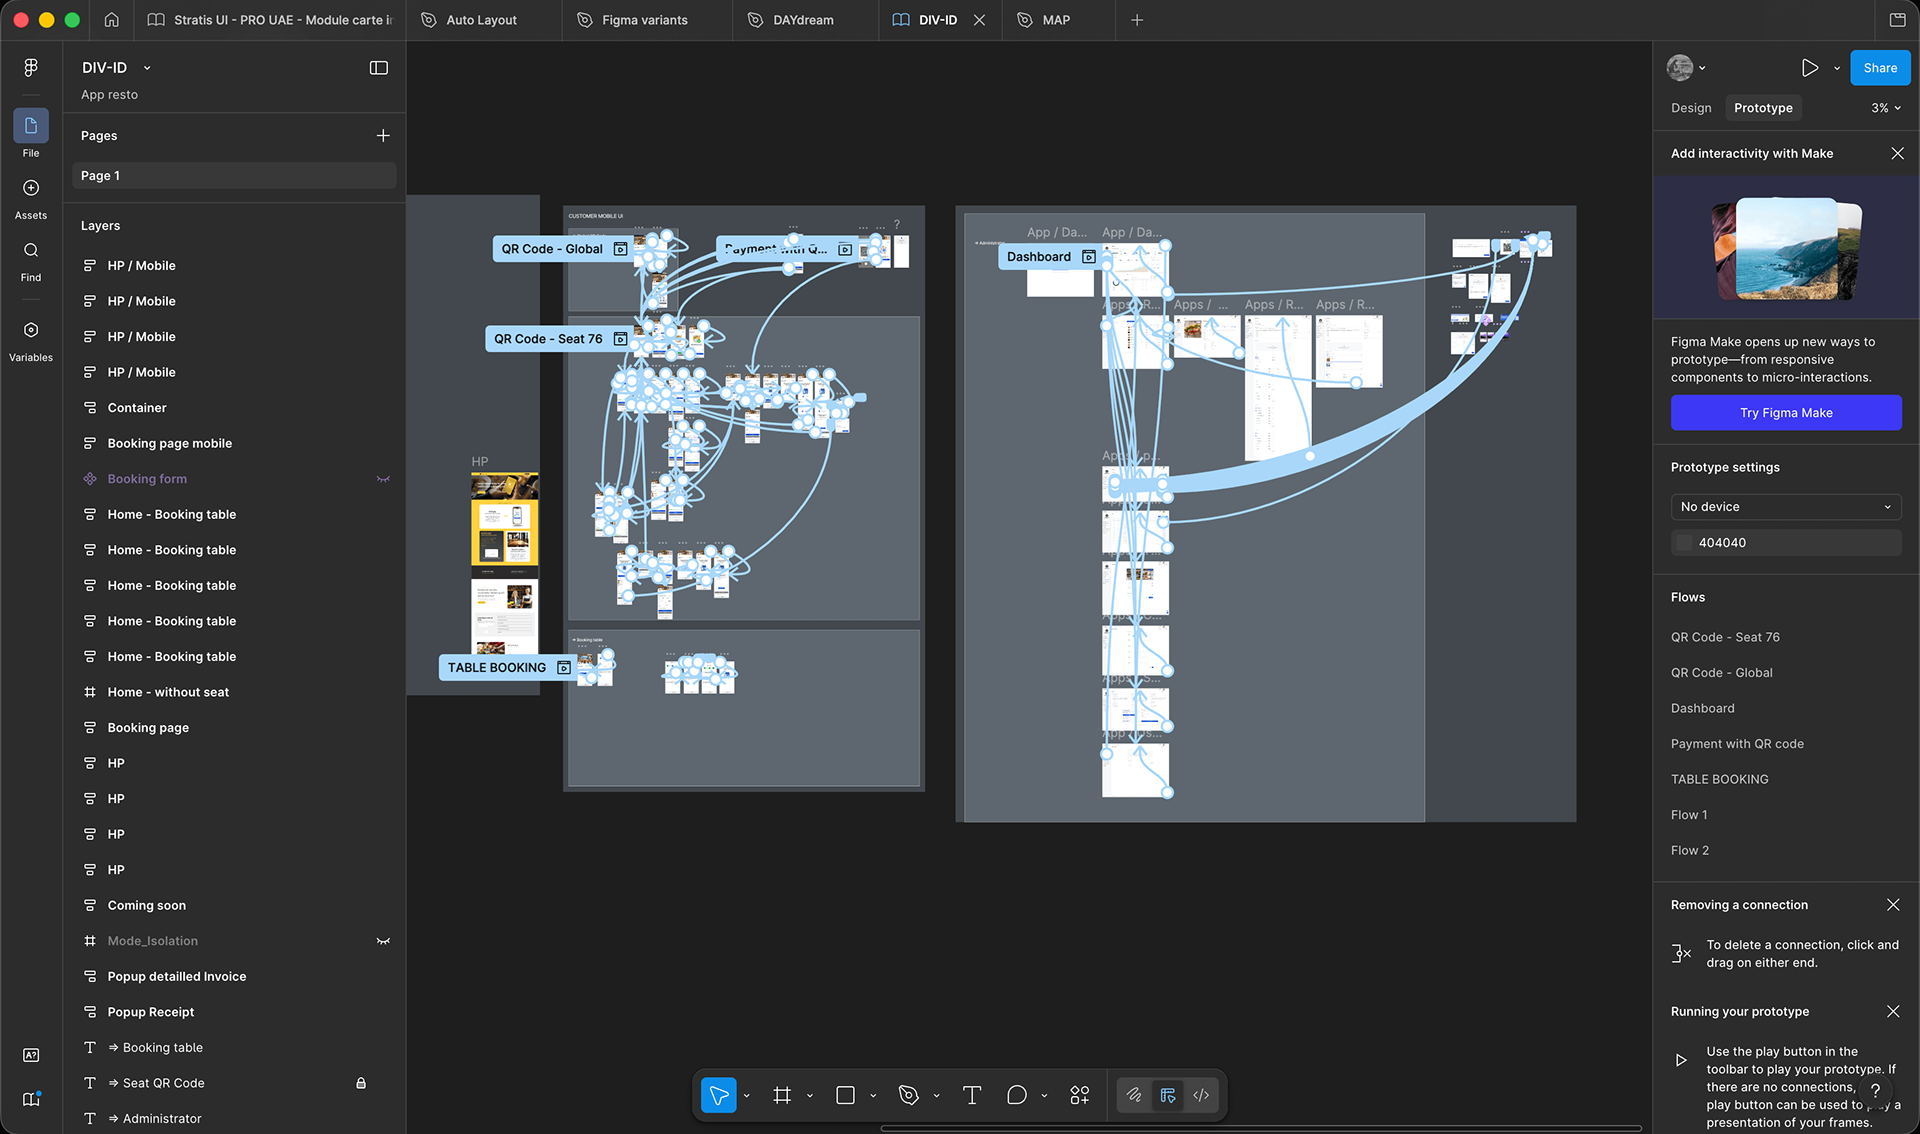Screen dimensions: 1920x1134
Task: Select the Text tool in the toolbar
Action: [x=971, y=1096]
